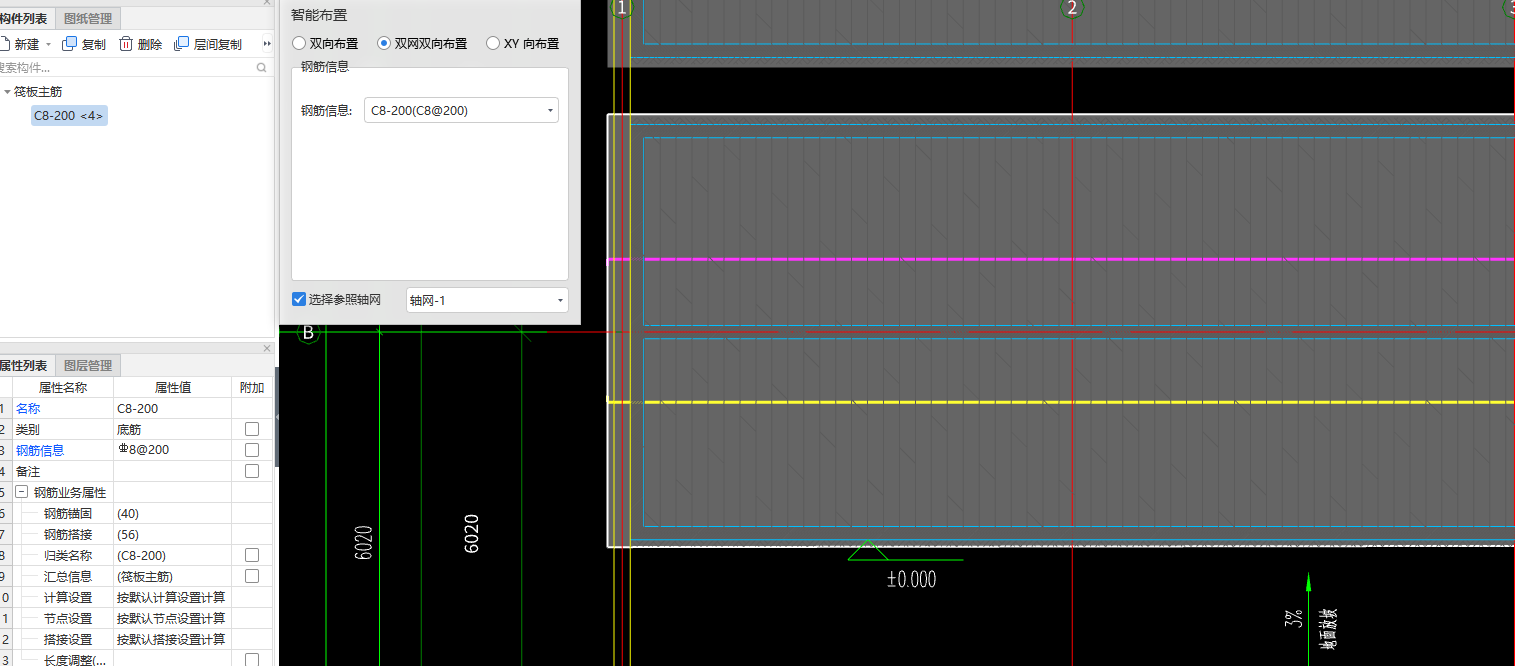
Task: Click the 节点设置 value 按默认节点设置计算
Action: [x=172, y=618]
